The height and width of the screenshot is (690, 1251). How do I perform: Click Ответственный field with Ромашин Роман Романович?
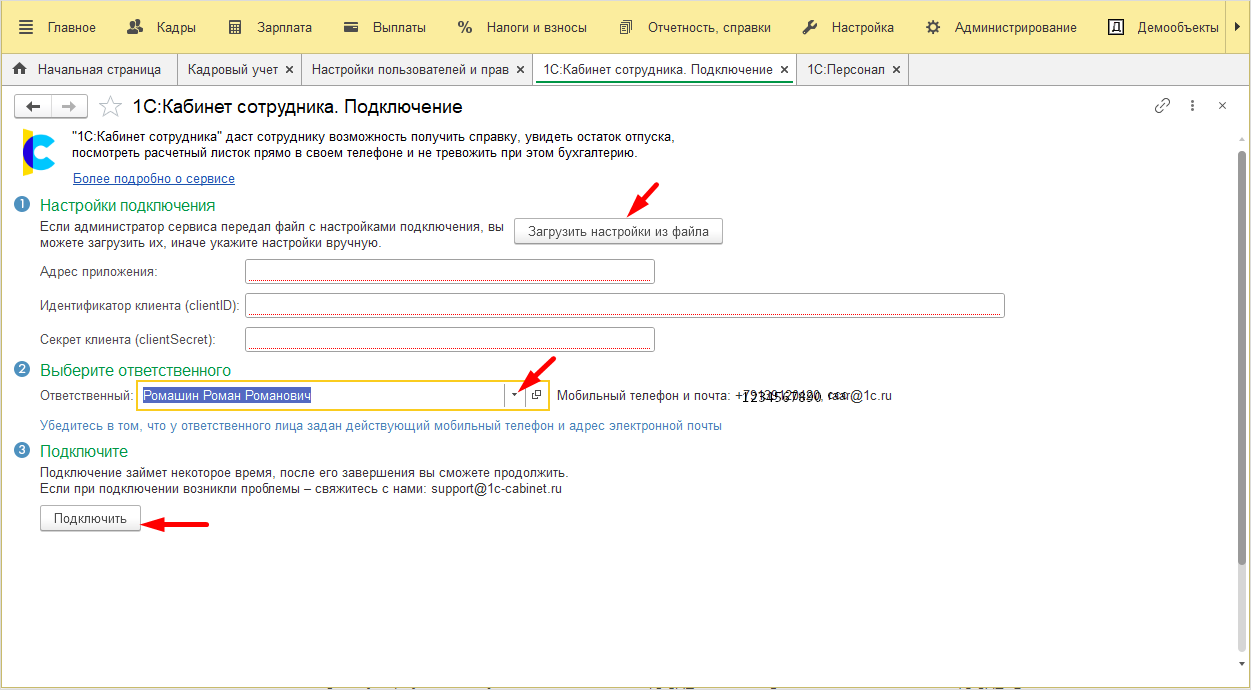click(x=320, y=395)
